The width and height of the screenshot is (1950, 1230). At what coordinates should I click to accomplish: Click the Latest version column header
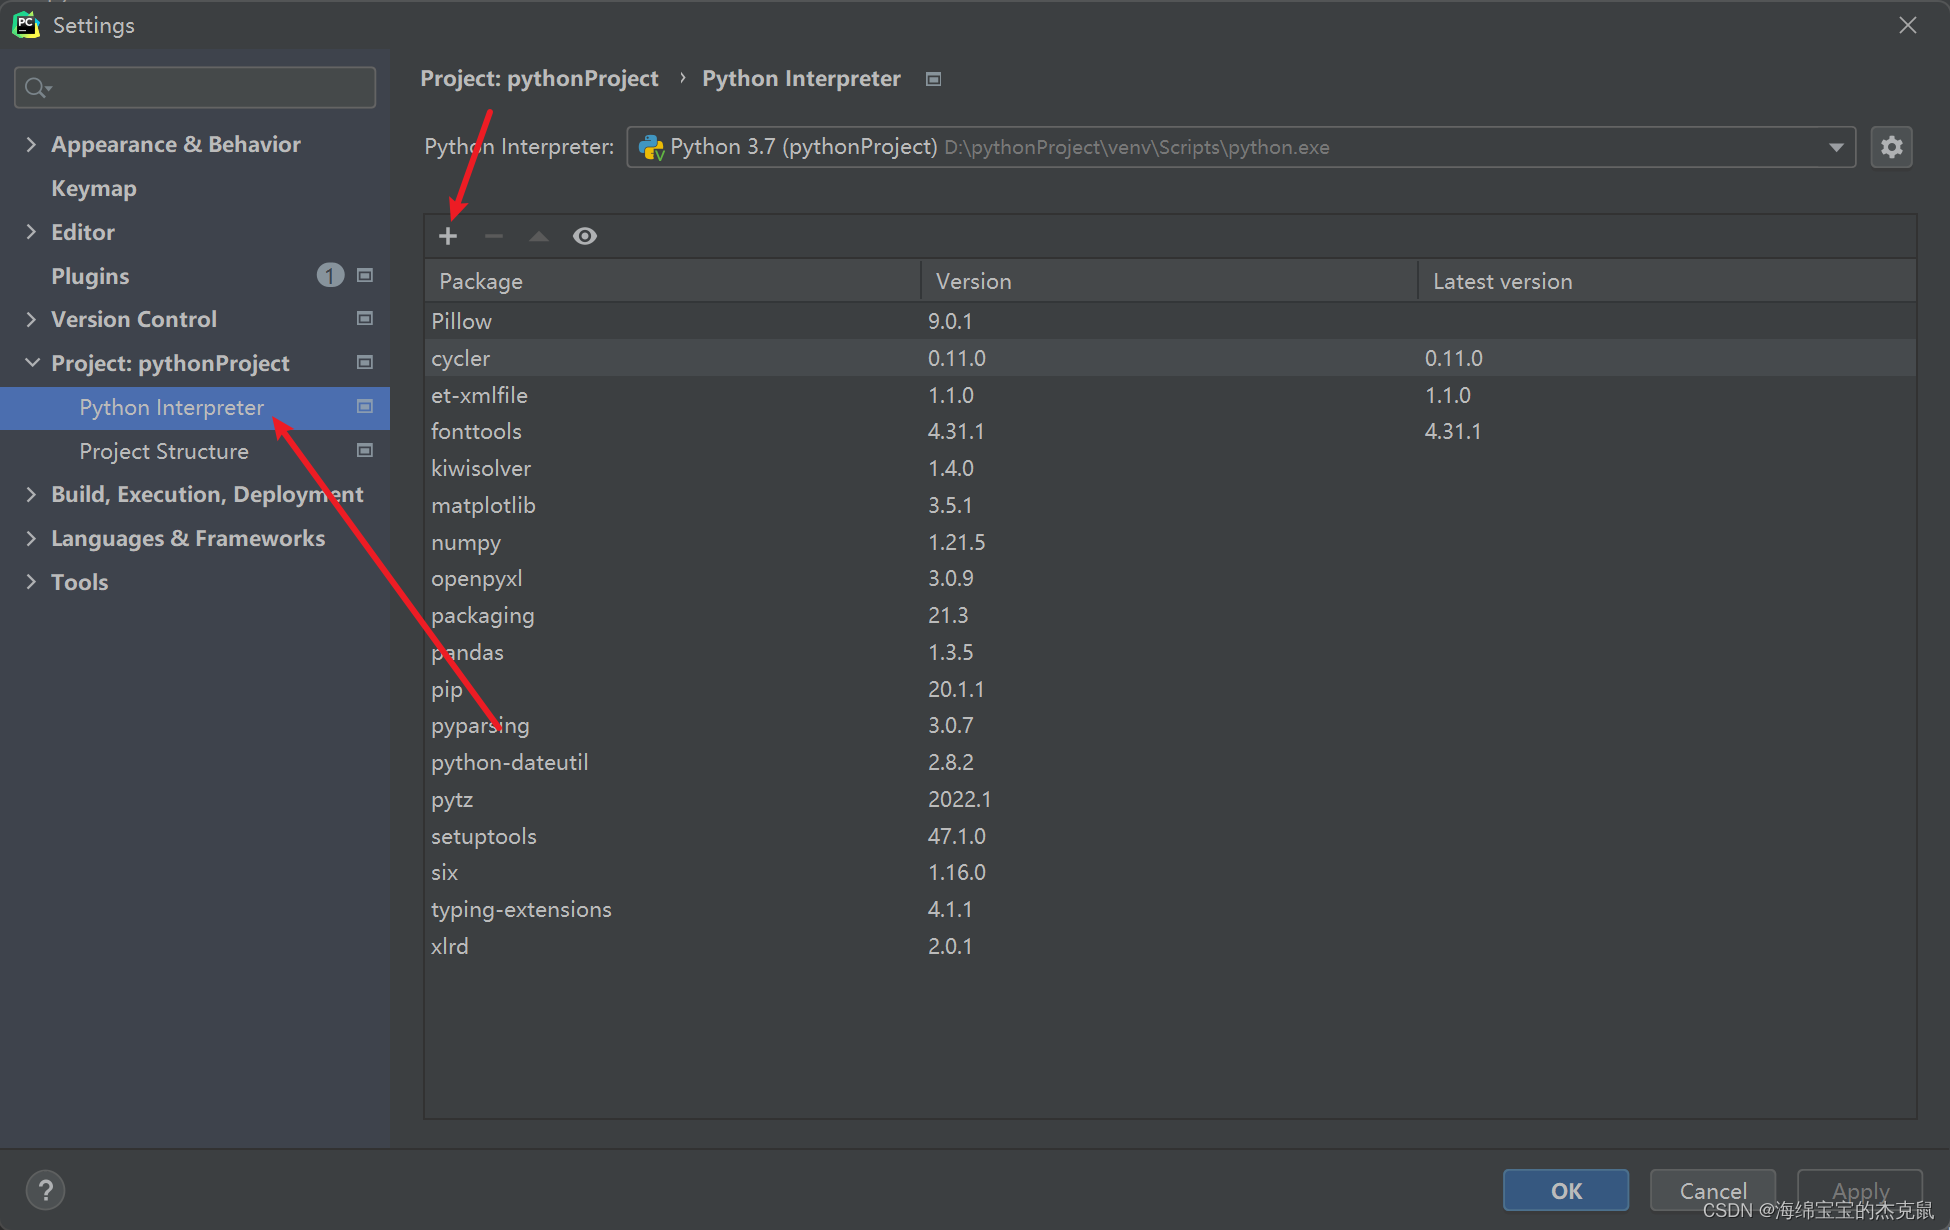[1502, 281]
